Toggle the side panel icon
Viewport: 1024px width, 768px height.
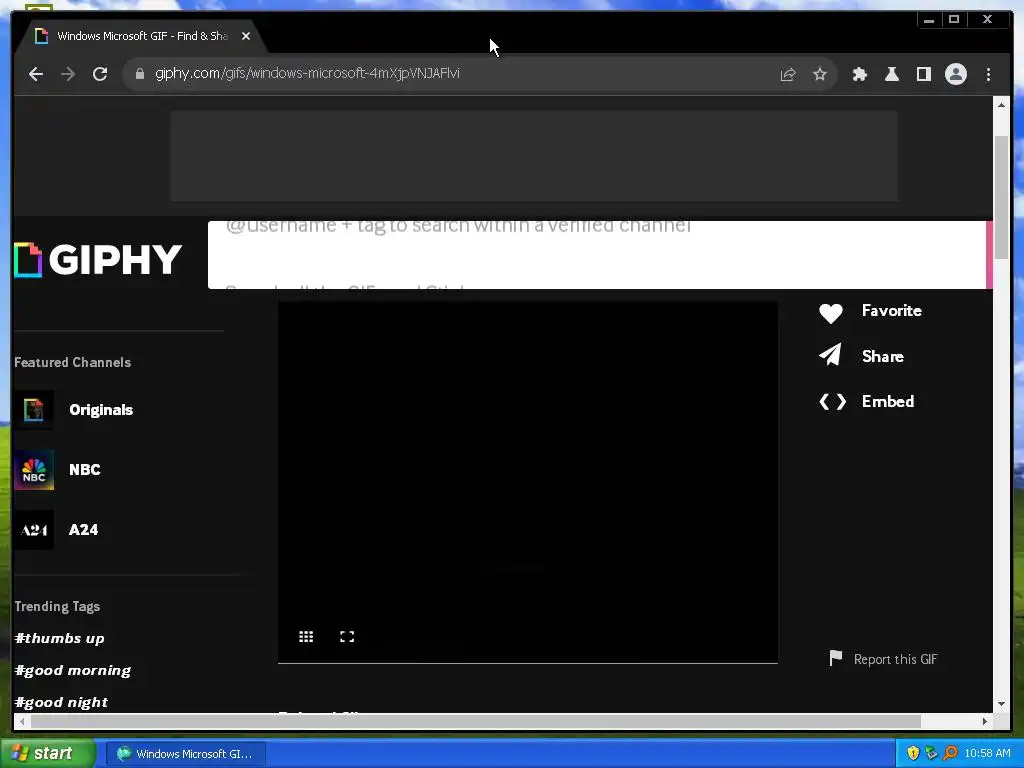923,74
